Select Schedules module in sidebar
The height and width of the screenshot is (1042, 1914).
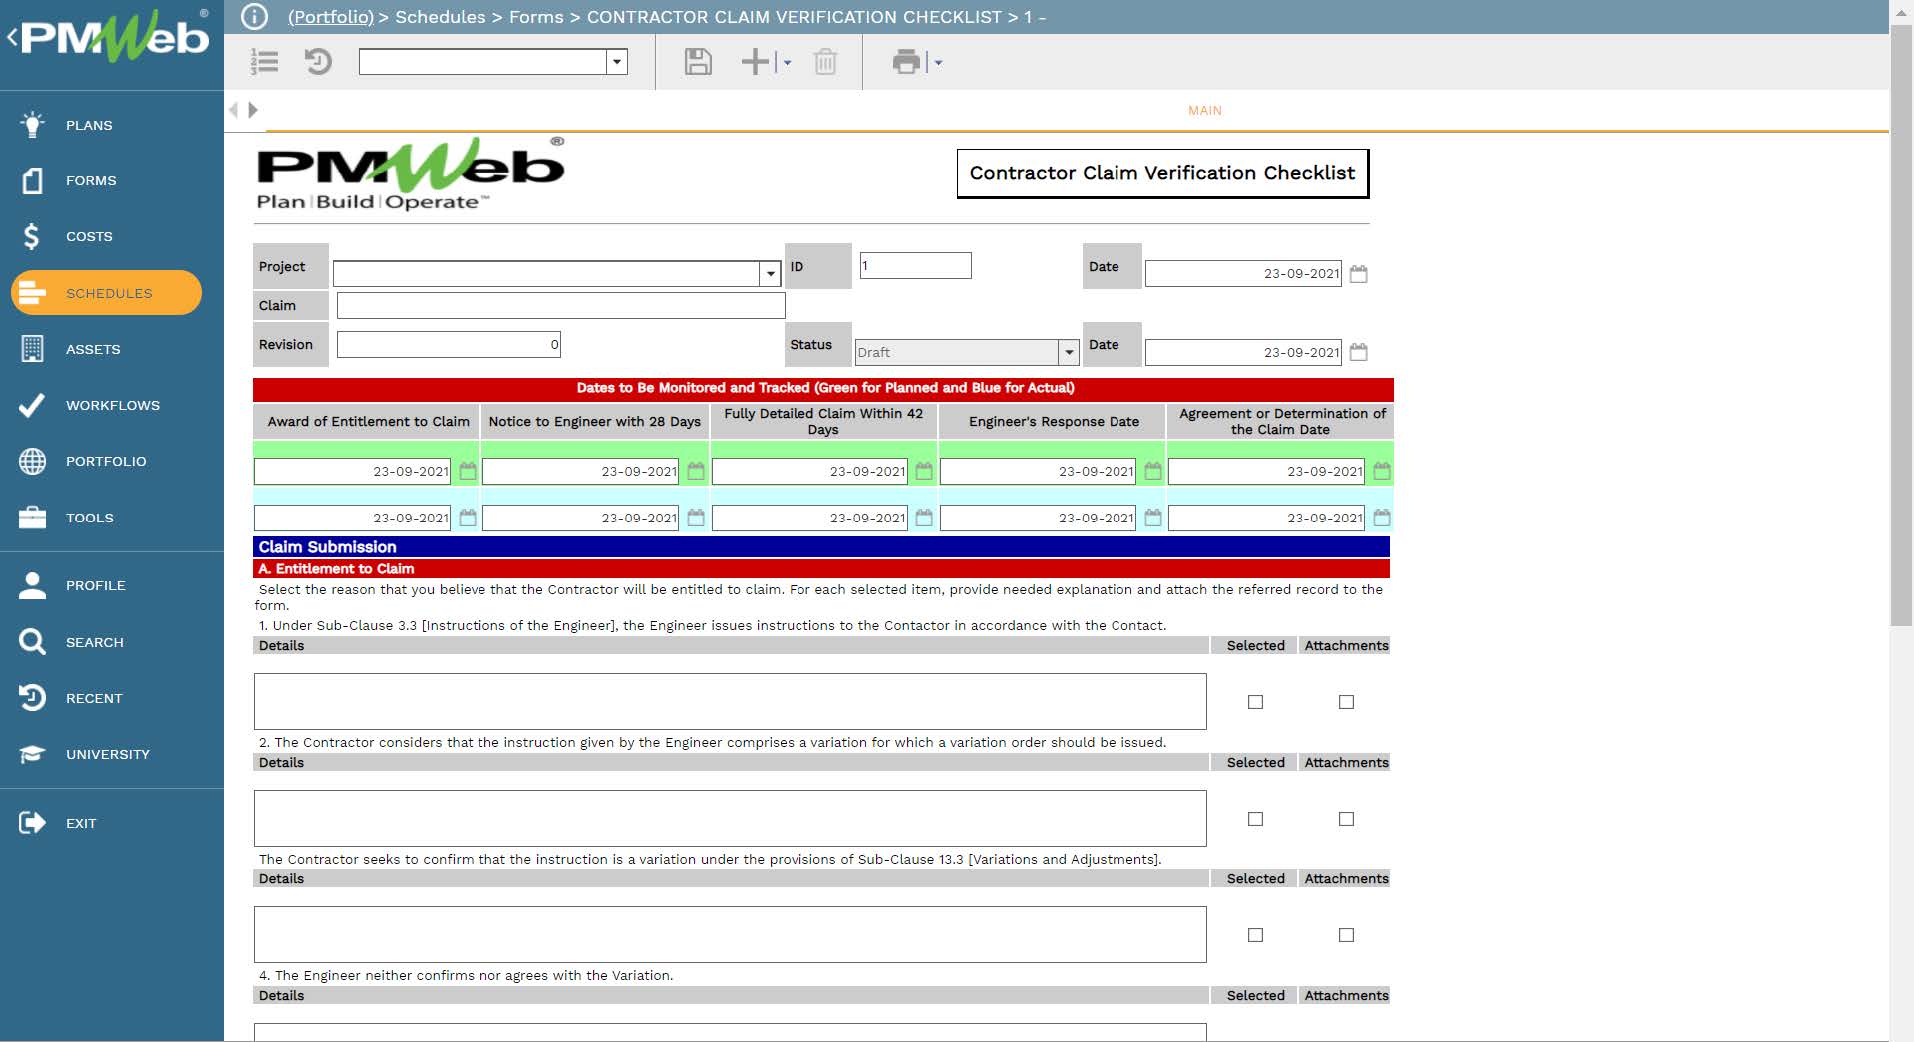click(x=106, y=293)
